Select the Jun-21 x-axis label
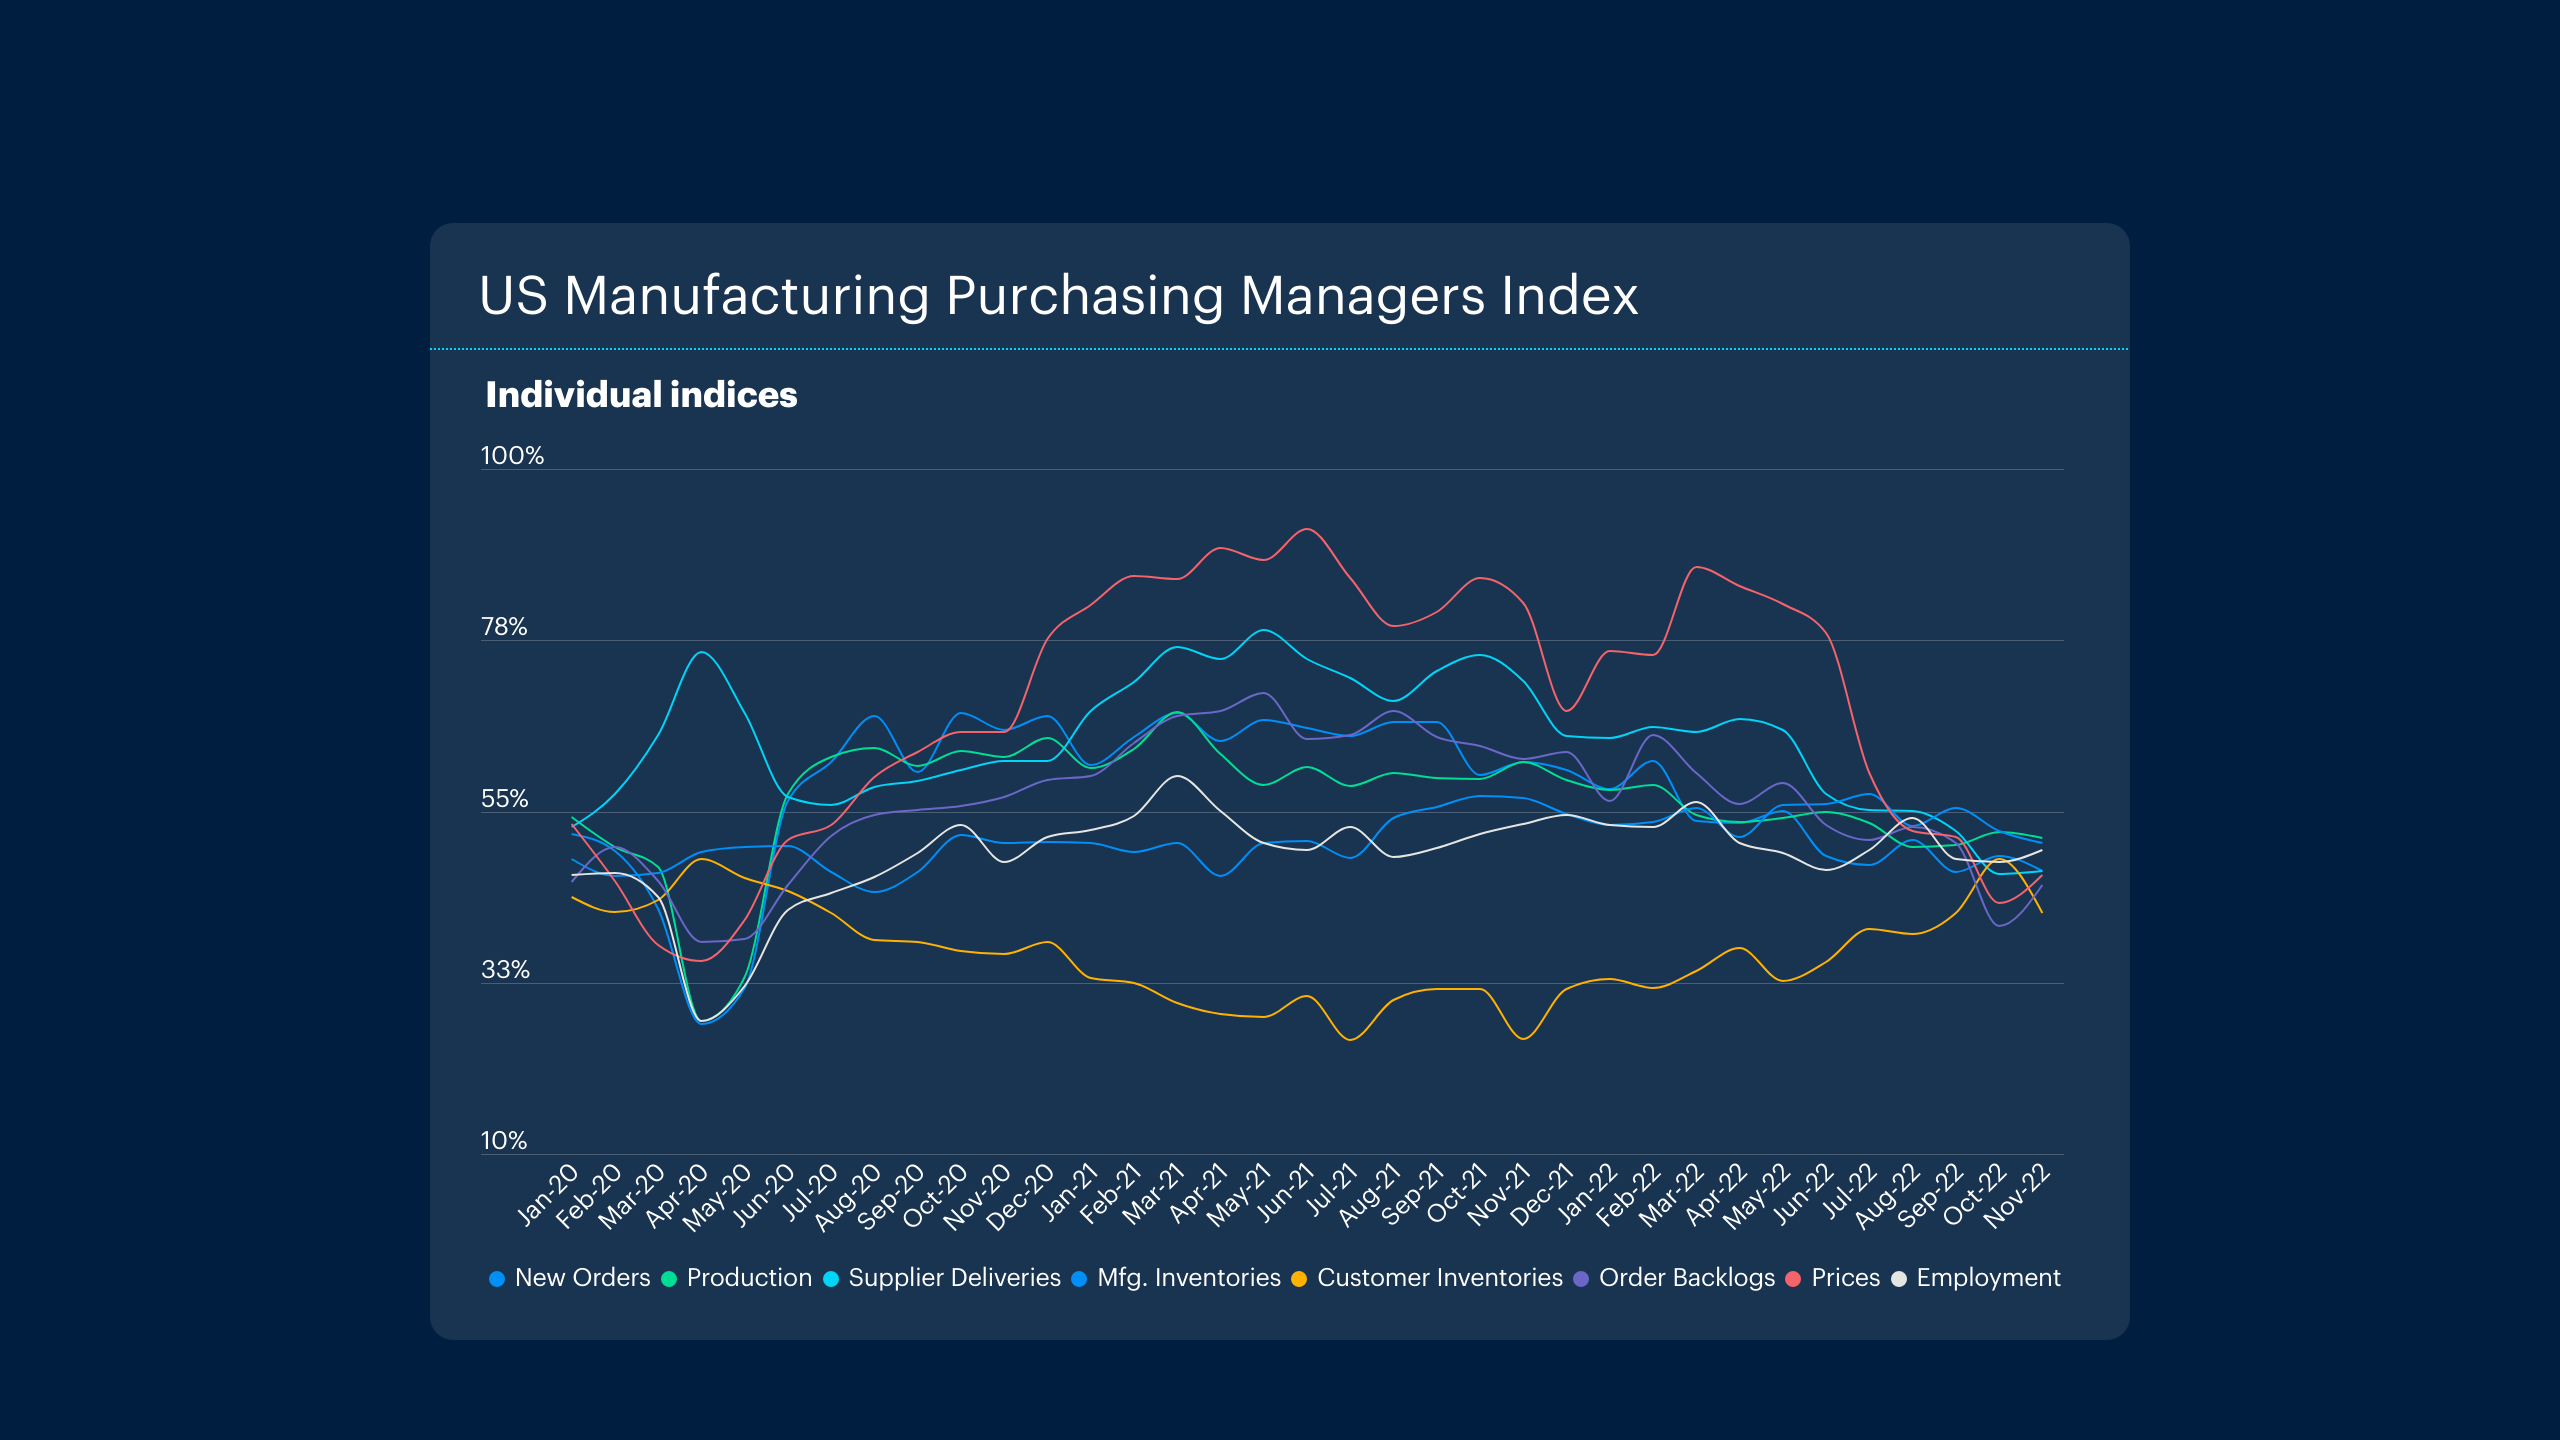 click(1286, 1194)
